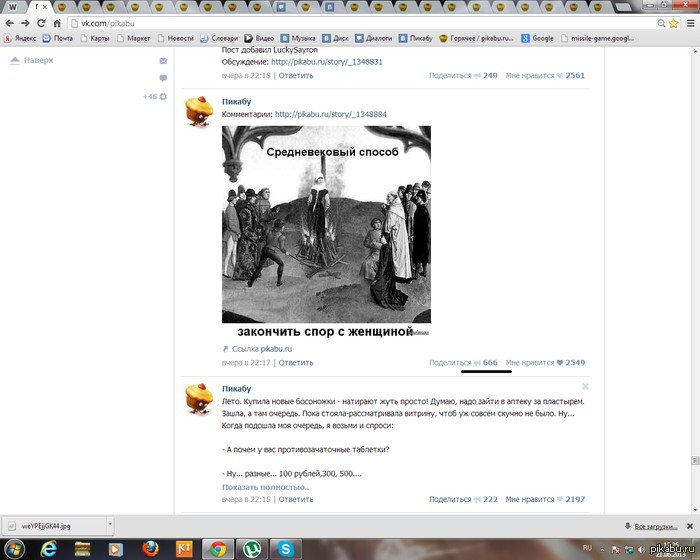Go forward with the browser forward arrow
Image resolution: width=700 pixels, height=560 pixels.
[x=25, y=23]
